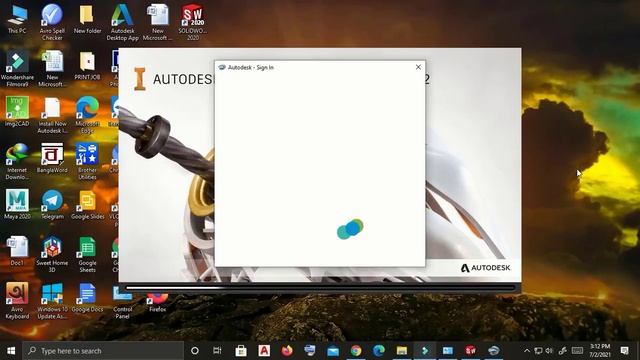Click the Windows Start button
Image resolution: width=640 pixels, height=360 pixels.
[x=11, y=351]
